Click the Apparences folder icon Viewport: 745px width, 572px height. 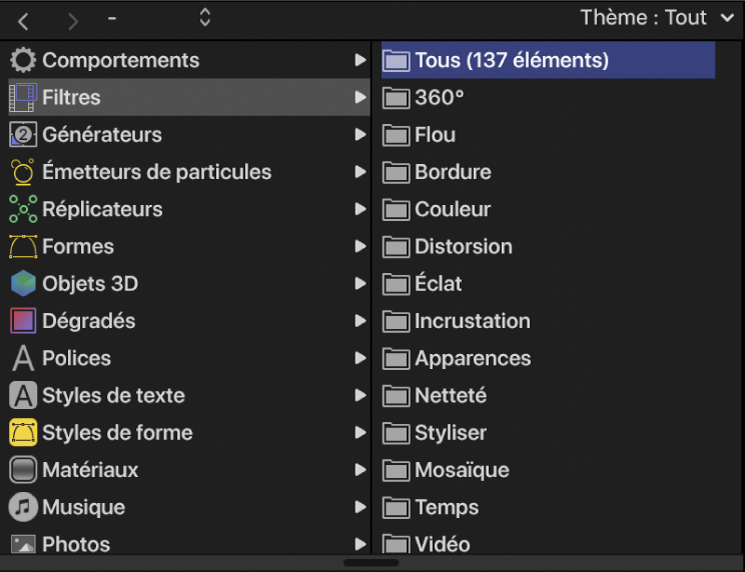coord(396,358)
